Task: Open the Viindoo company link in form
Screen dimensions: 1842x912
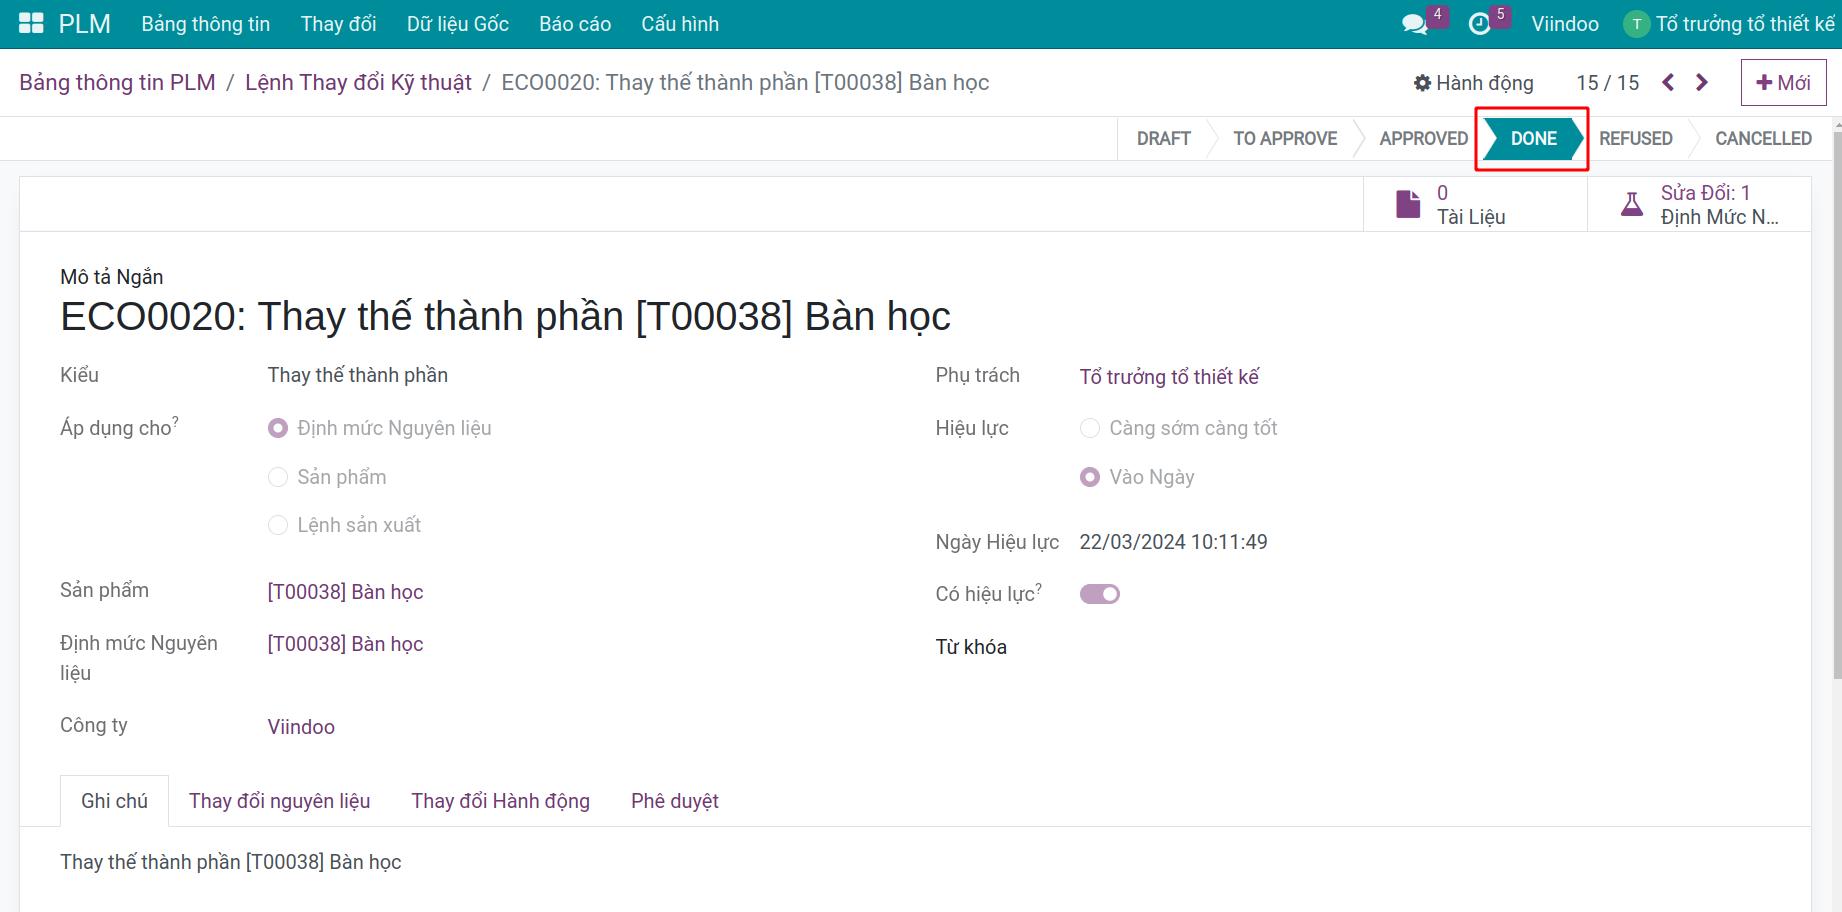Action: [301, 727]
